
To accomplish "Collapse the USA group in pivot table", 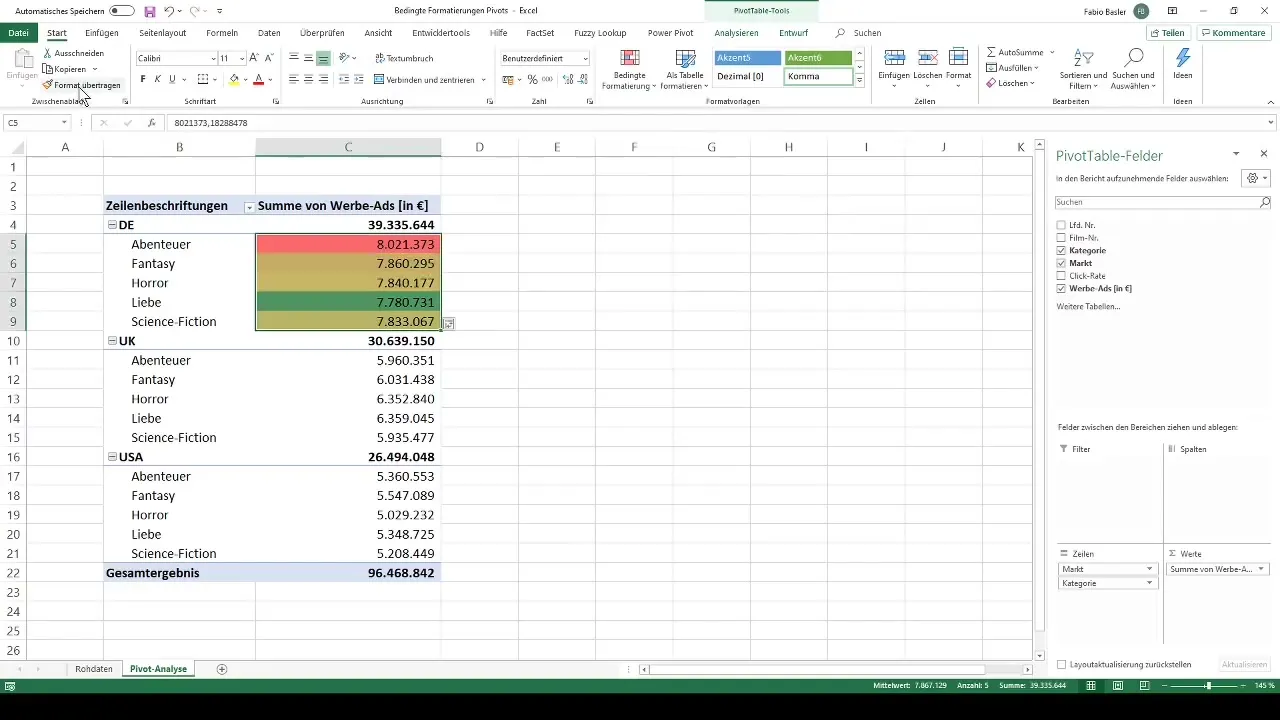I will pos(112,457).
